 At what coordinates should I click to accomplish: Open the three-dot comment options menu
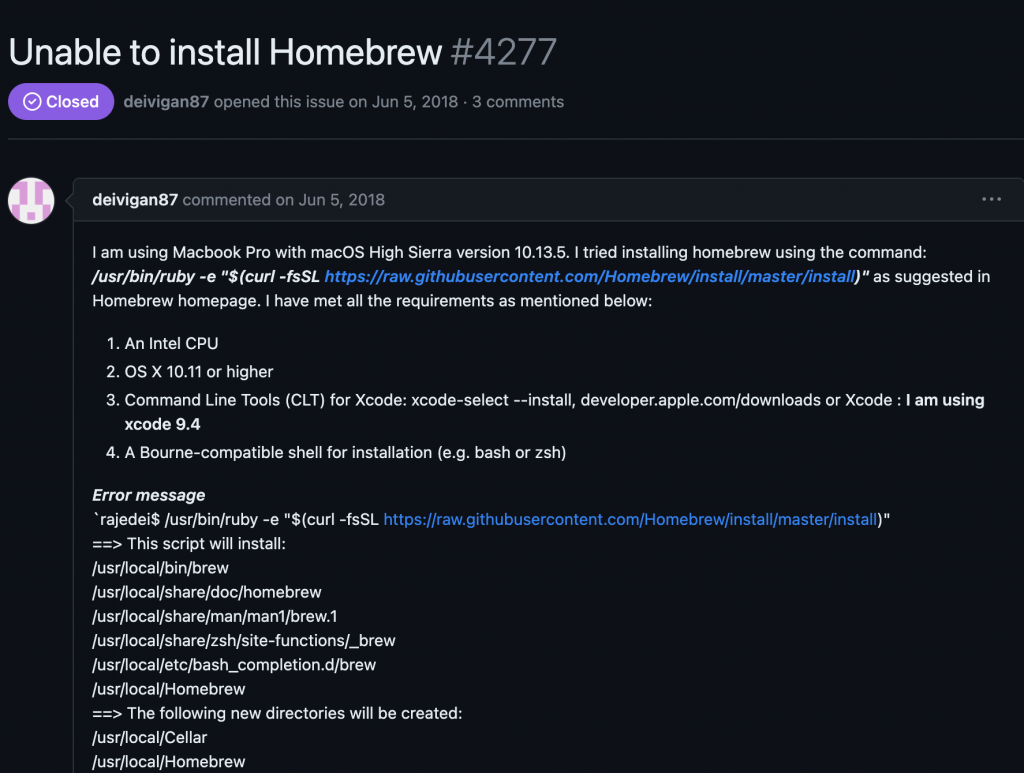pos(991,199)
